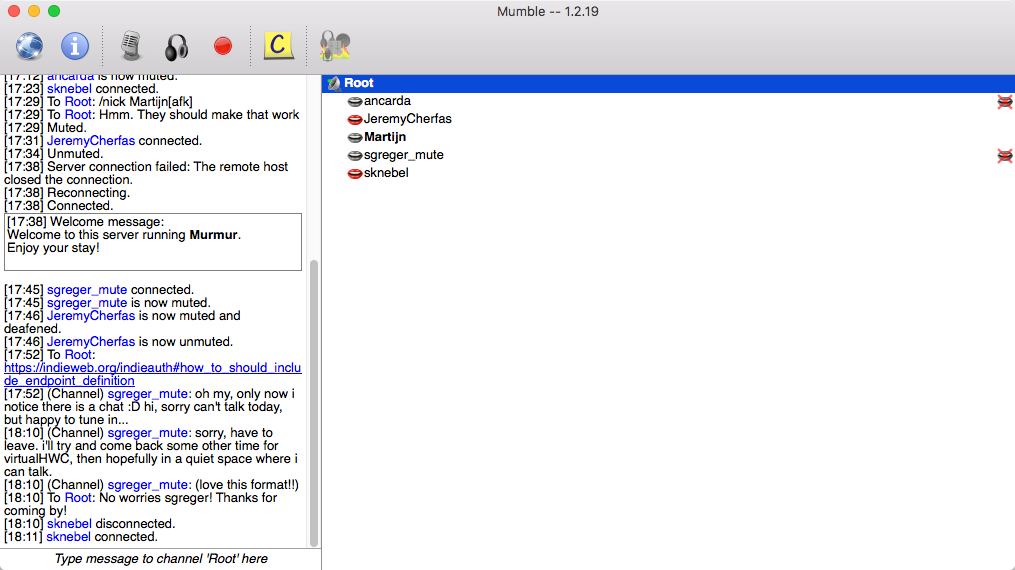Click JeremyCherfas link in the 17:31 connected line

pyautogui.click(x=91, y=141)
